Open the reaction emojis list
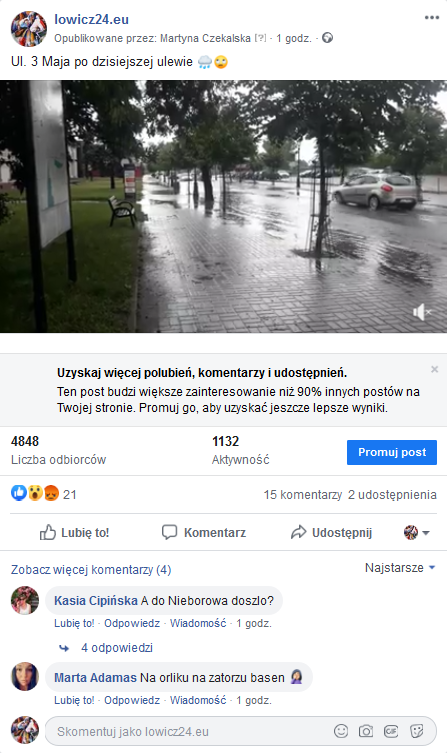The width and height of the screenshot is (447, 753). [x=35, y=493]
